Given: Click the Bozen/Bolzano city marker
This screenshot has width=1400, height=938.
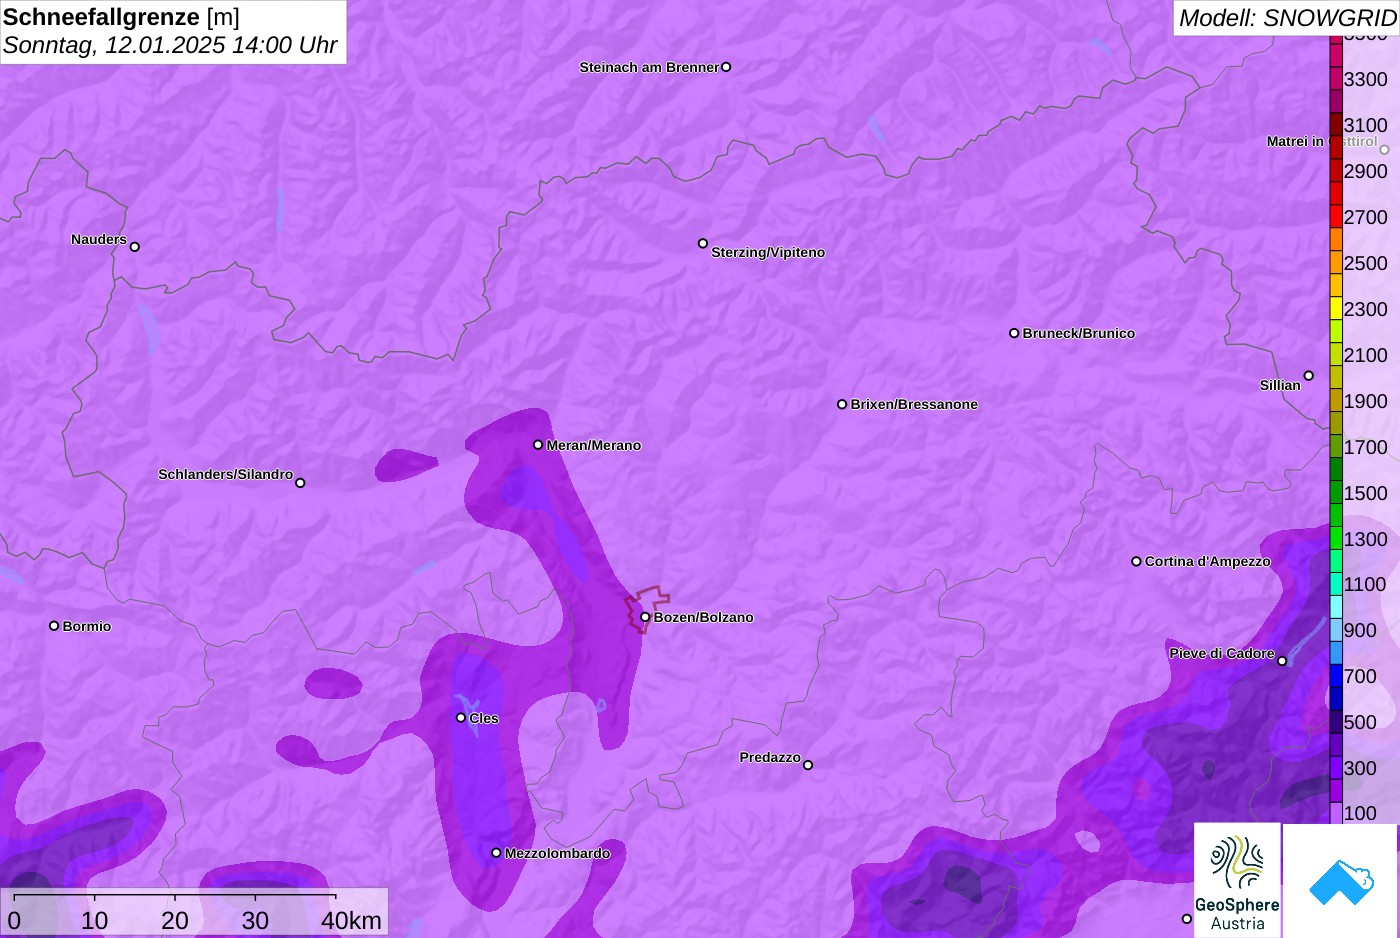Looking at the screenshot, I should [x=645, y=617].
